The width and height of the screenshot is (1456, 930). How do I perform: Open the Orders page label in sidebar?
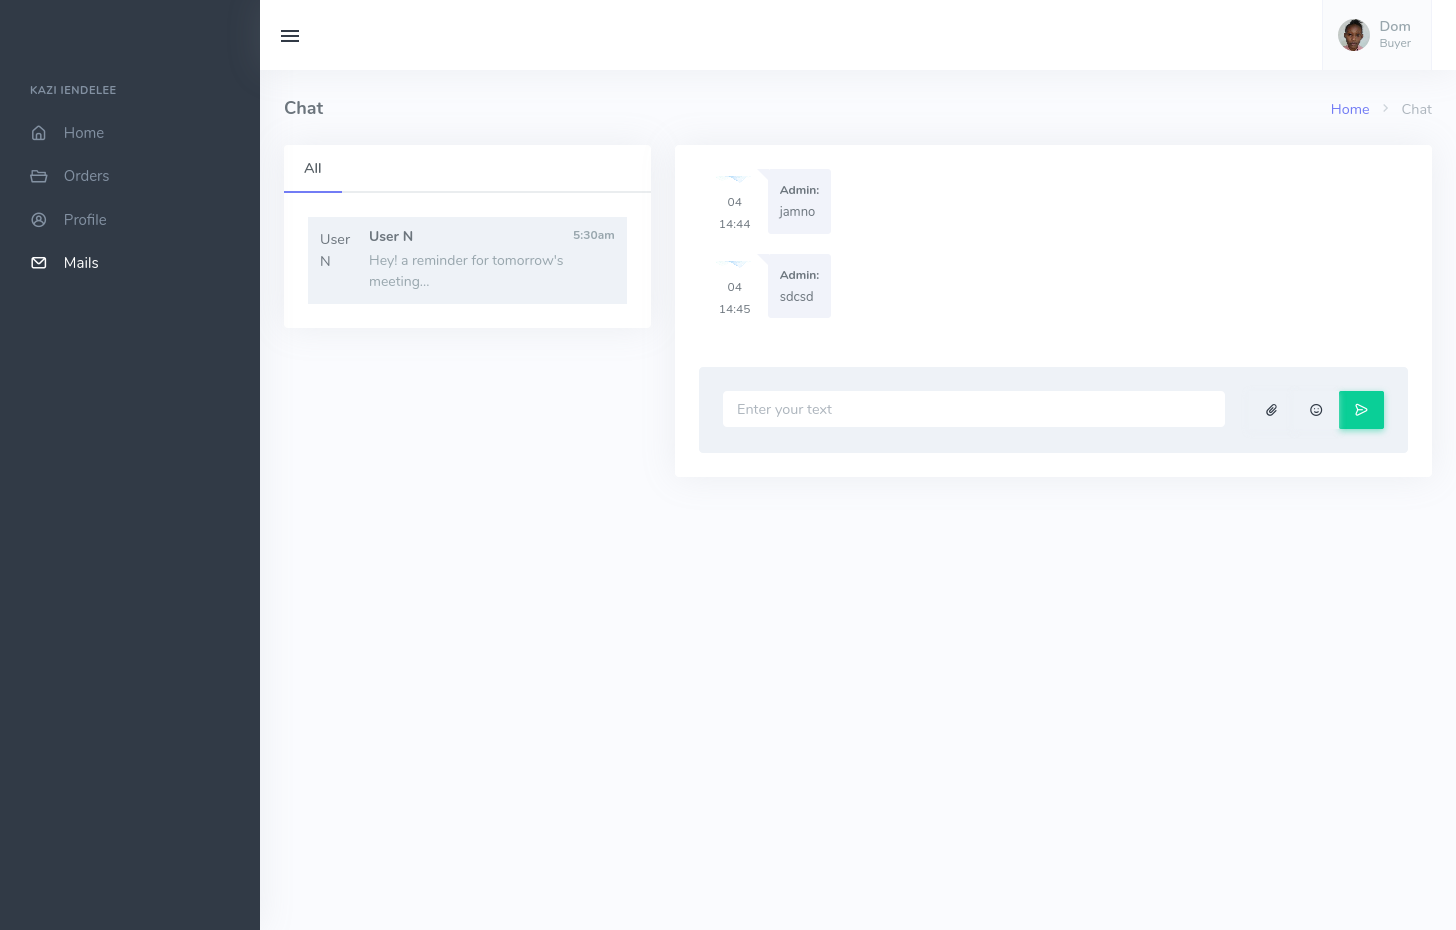(x=86, y=176)
